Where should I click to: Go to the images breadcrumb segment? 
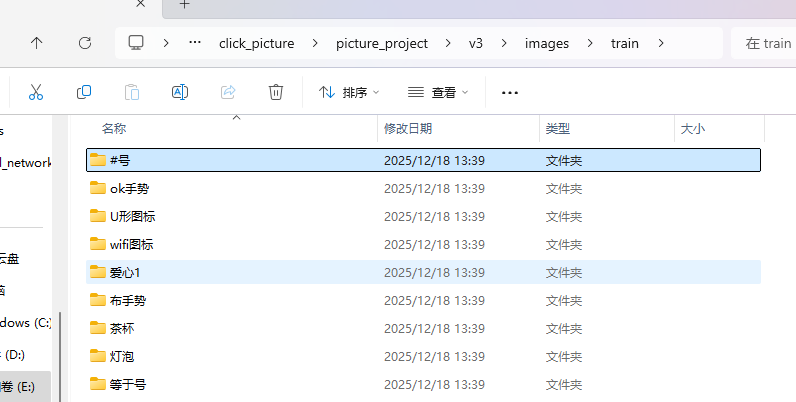pos(547,43)
